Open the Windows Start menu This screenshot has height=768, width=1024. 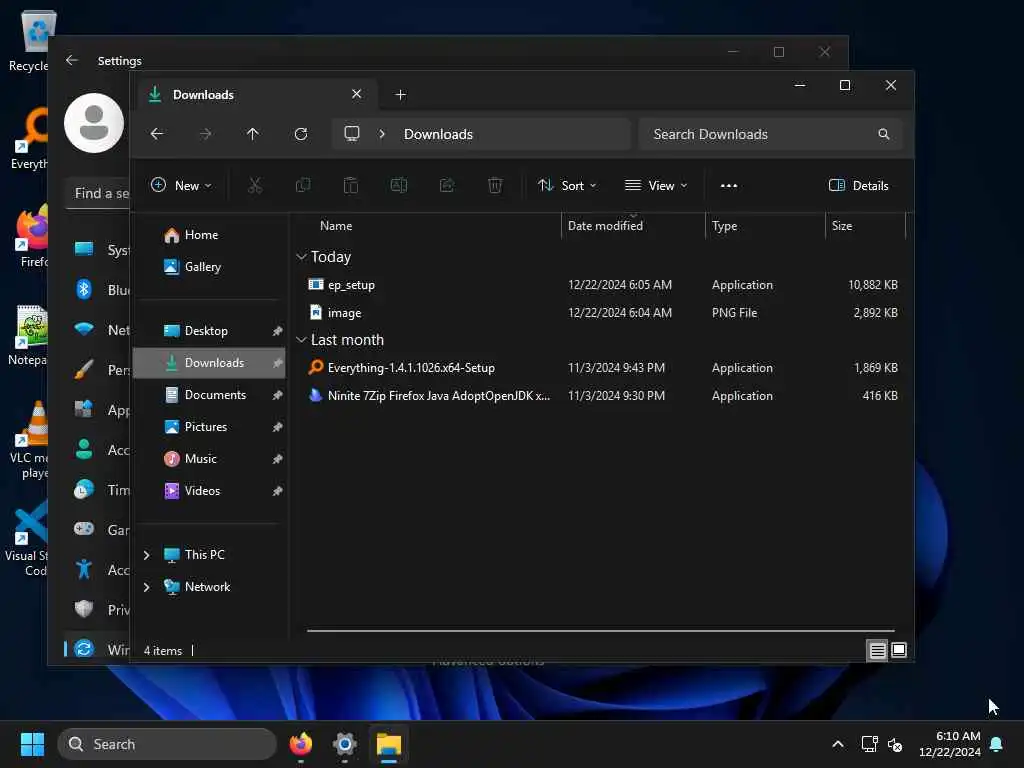pos(32,744)
